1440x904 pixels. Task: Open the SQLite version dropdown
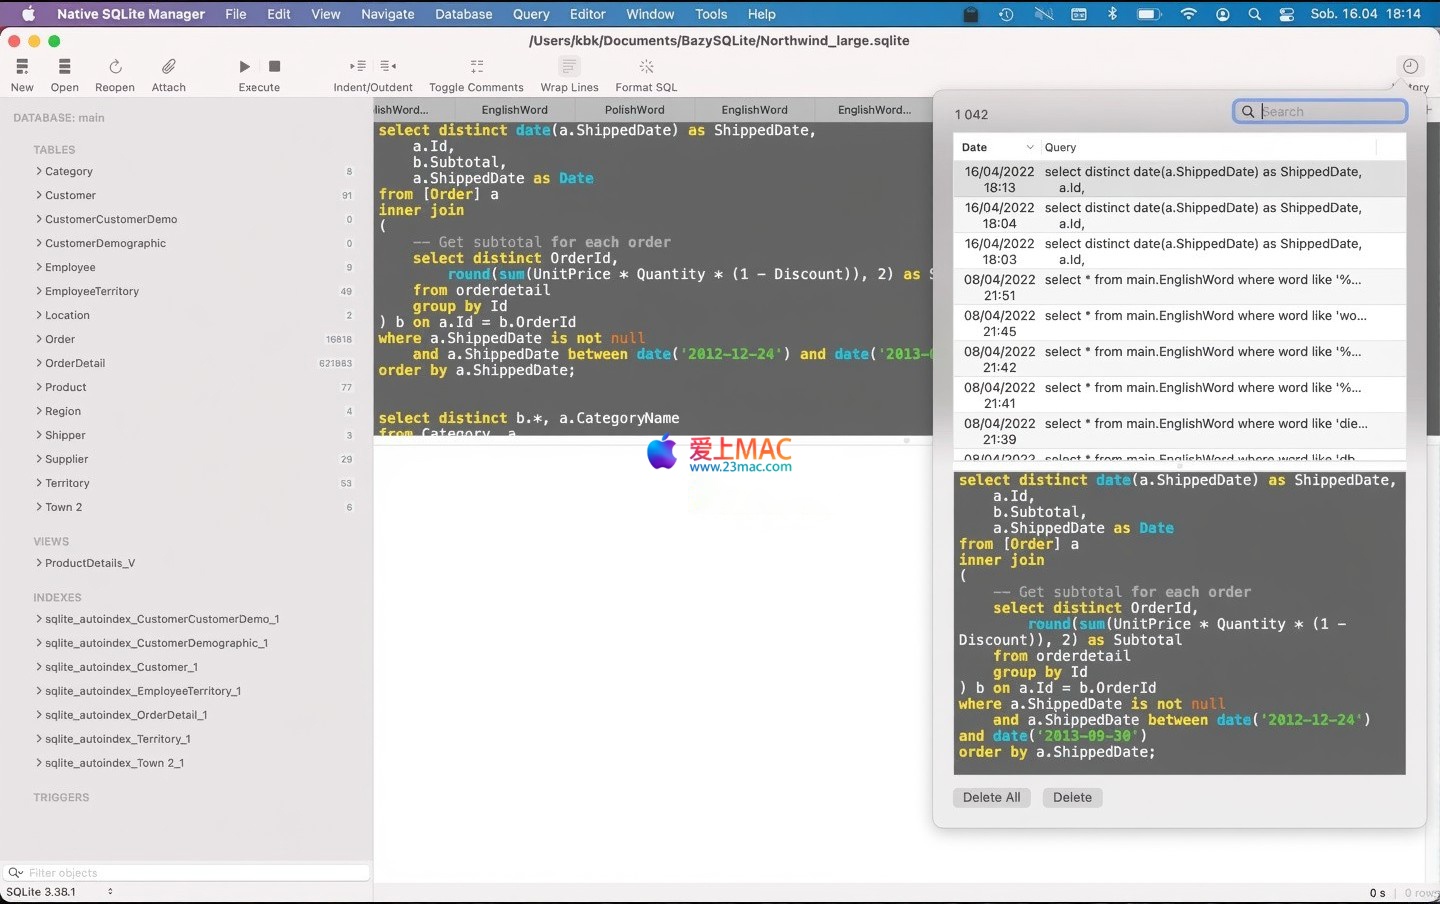pos(60,892)
